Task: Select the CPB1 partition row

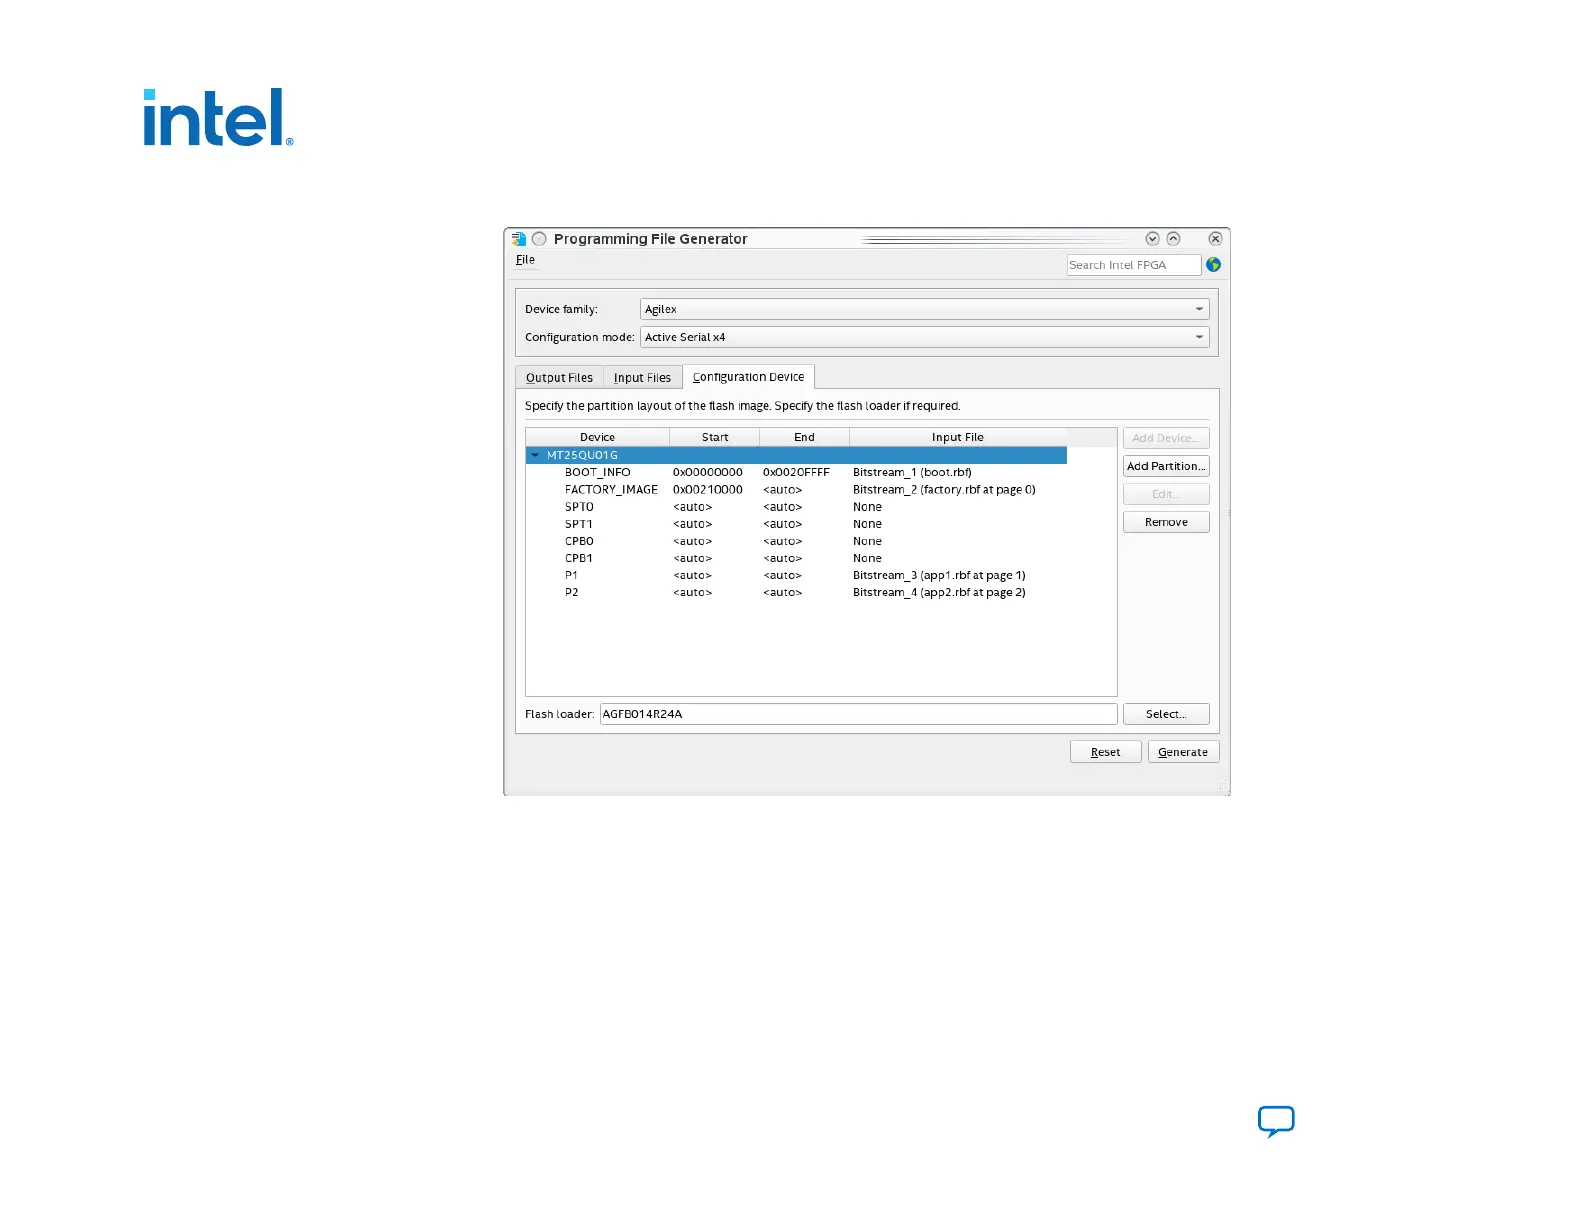Action: click(796, 558)
